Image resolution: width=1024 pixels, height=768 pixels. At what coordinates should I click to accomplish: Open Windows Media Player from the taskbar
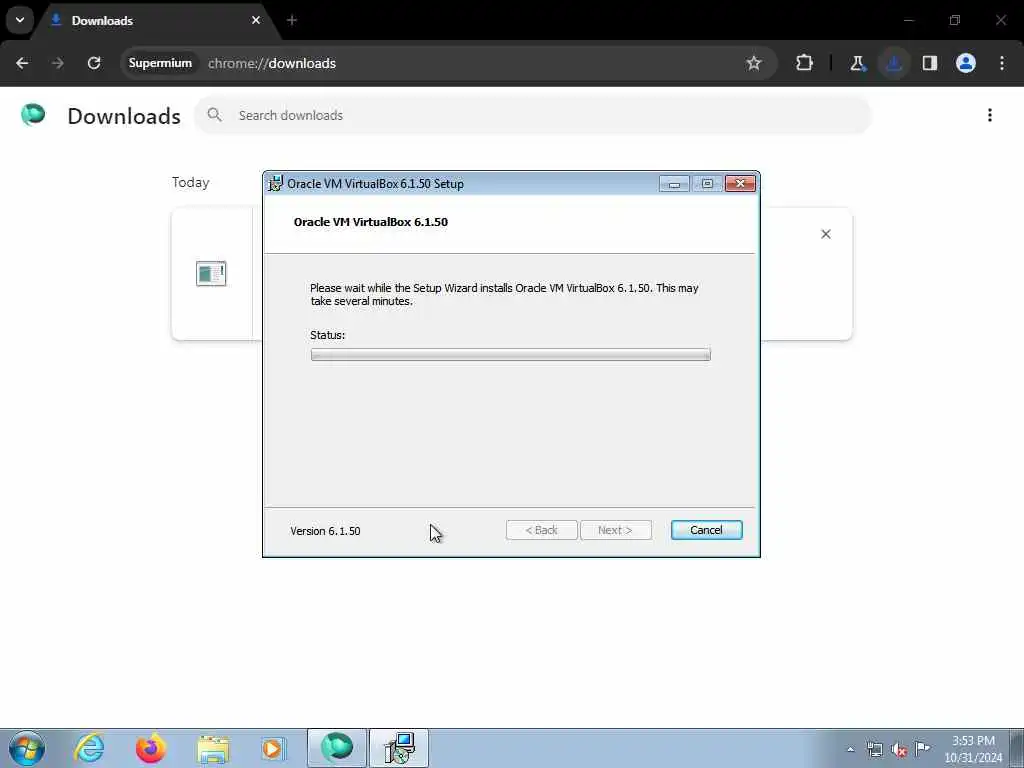point(273,748)
